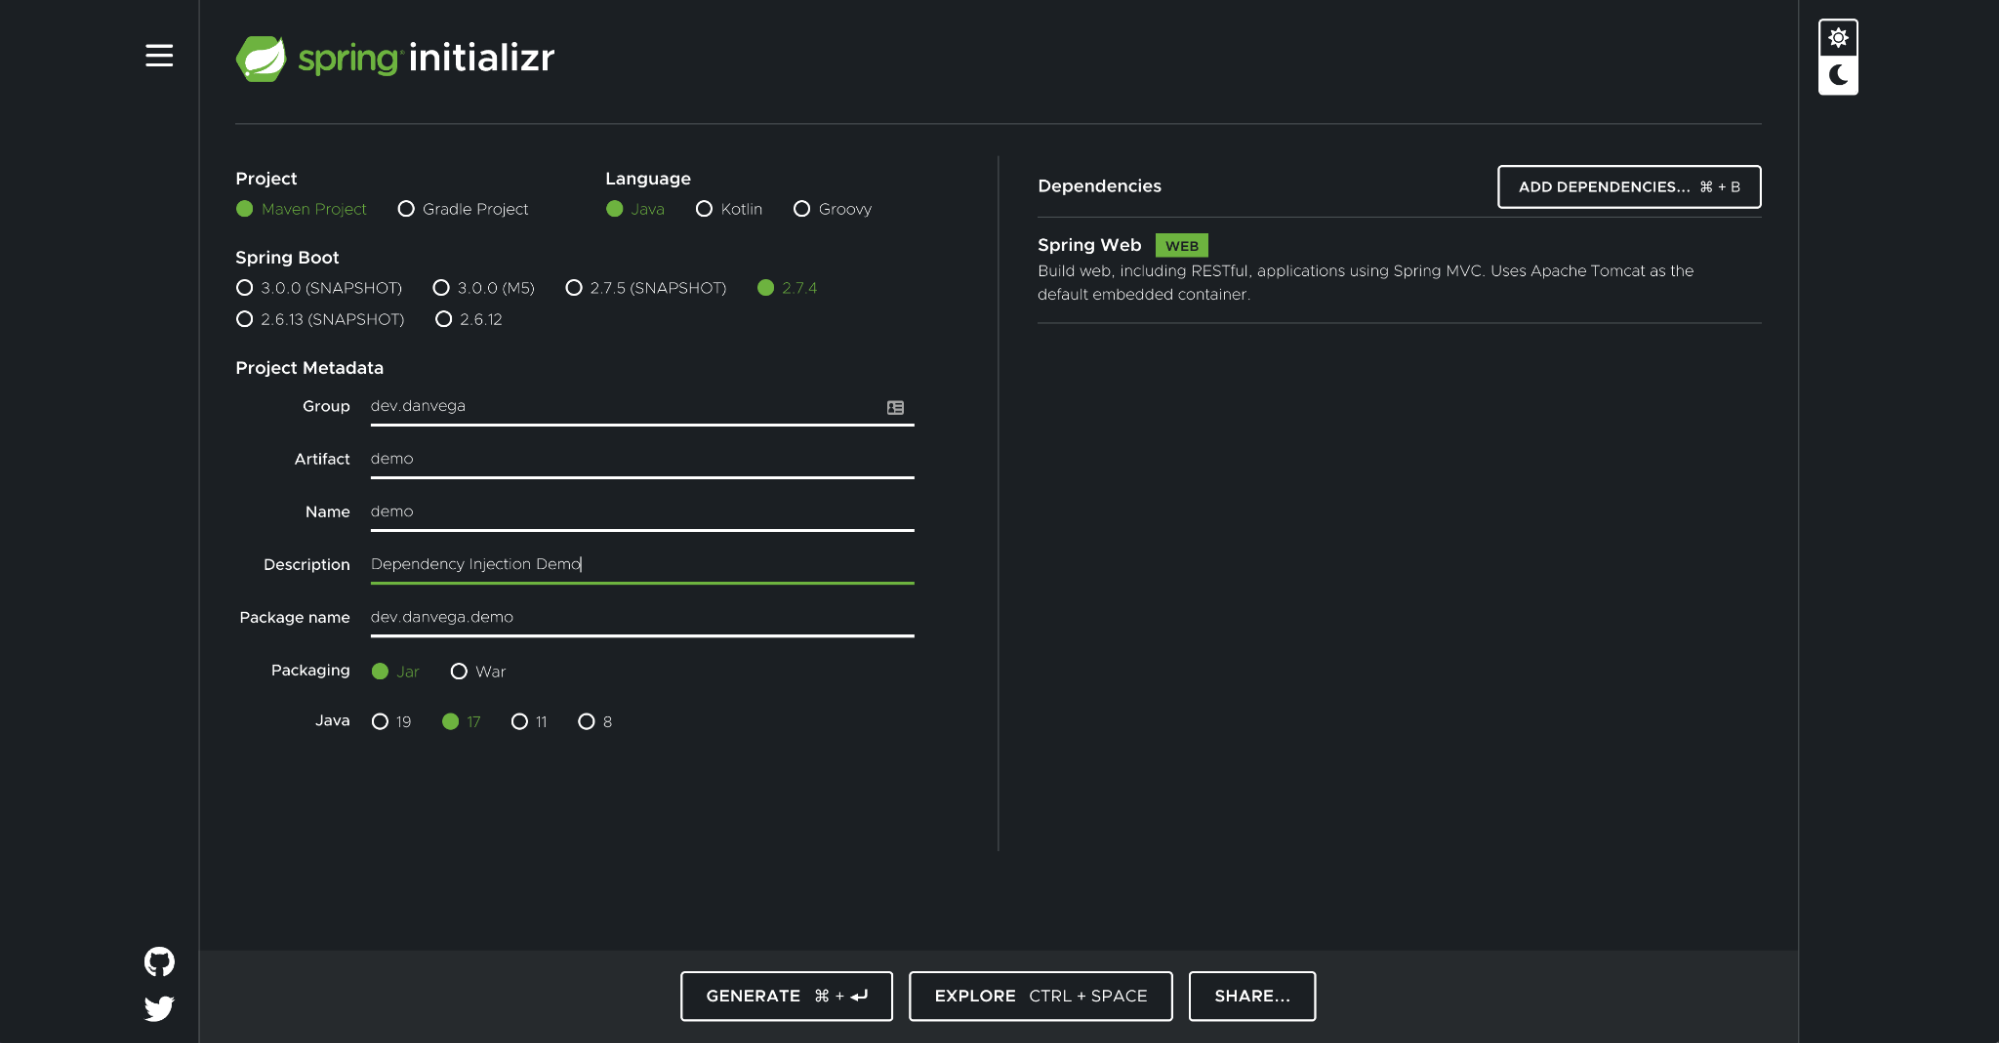Select Spring Boot 3.0.0 (SNAPSHOT)

tap(319, 288)
